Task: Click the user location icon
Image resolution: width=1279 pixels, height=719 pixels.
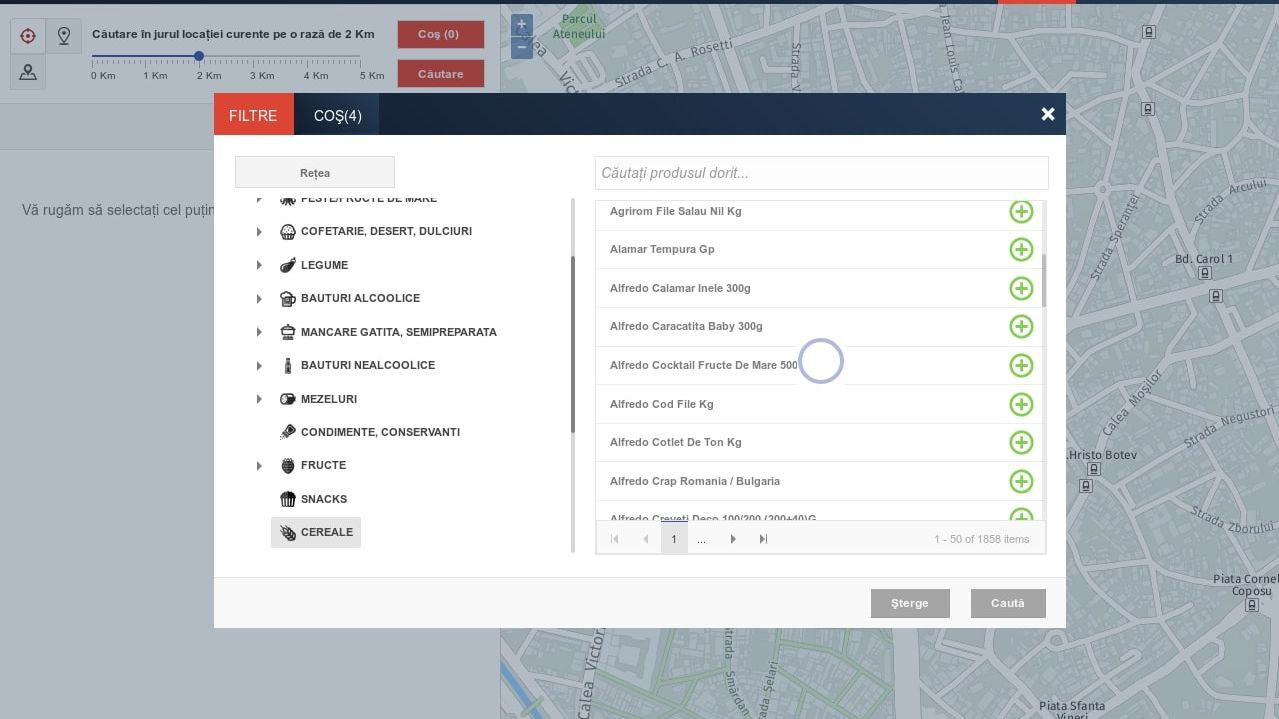Action: (28, 72)
